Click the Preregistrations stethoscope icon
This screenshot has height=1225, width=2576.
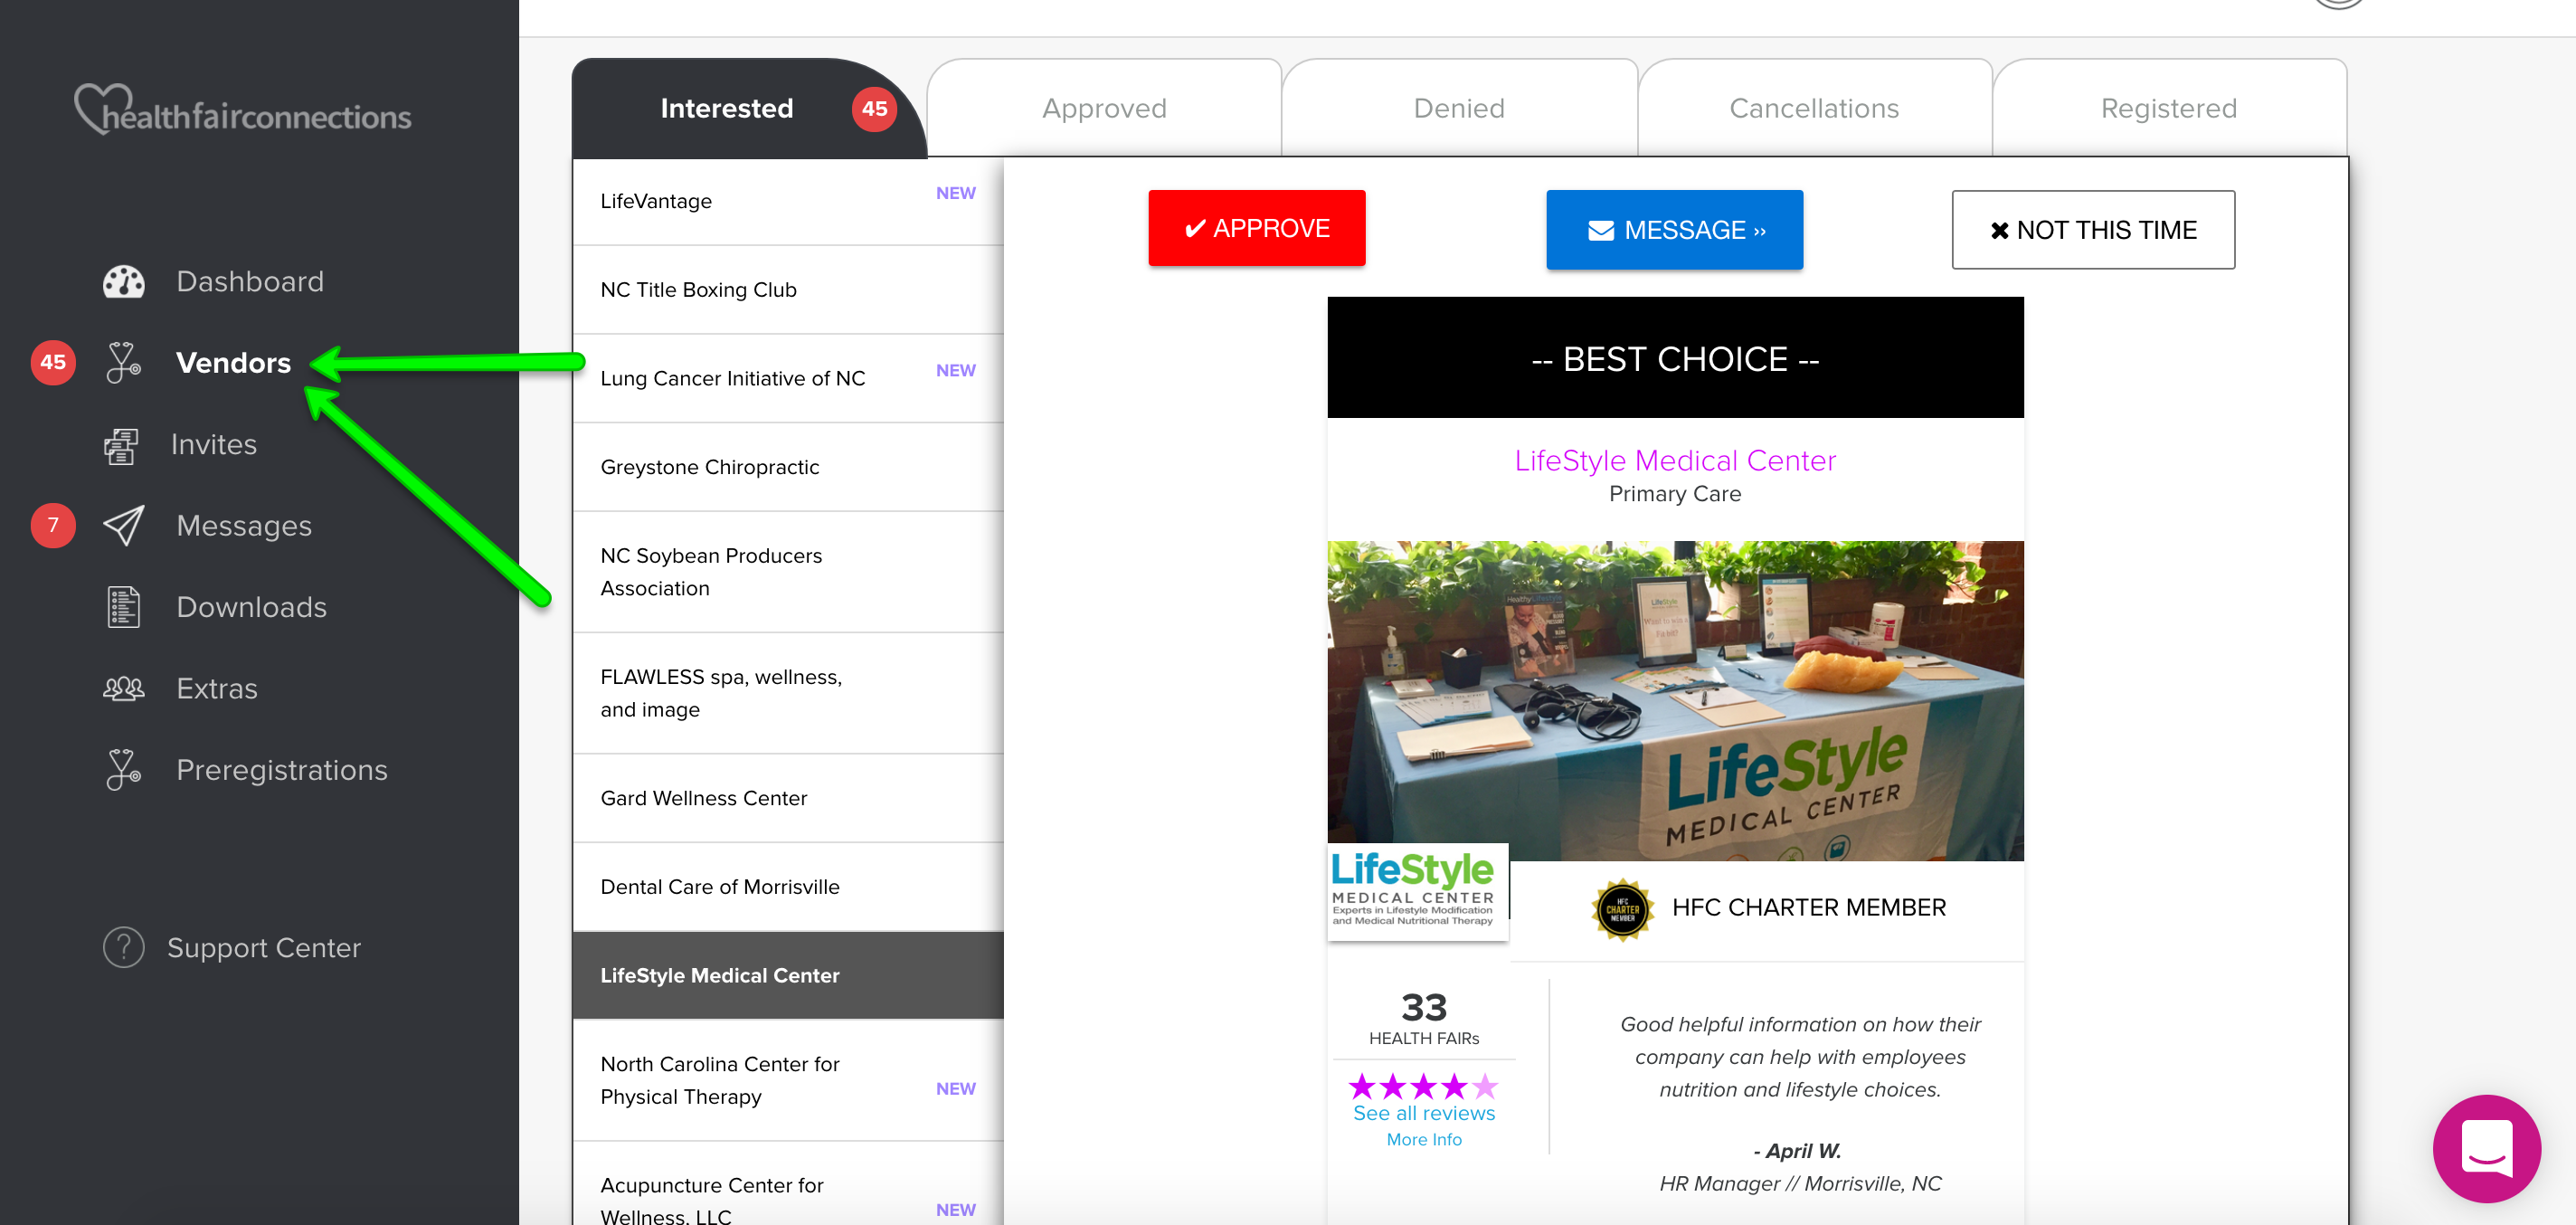pyautogui.click(x=123, y=770)
